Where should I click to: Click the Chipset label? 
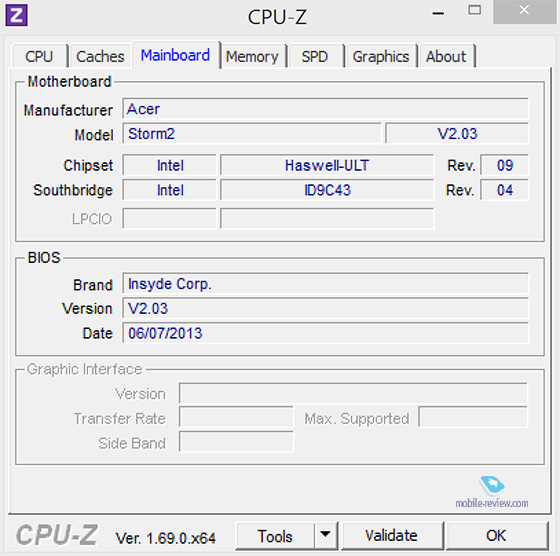click(x=88, y=165)
